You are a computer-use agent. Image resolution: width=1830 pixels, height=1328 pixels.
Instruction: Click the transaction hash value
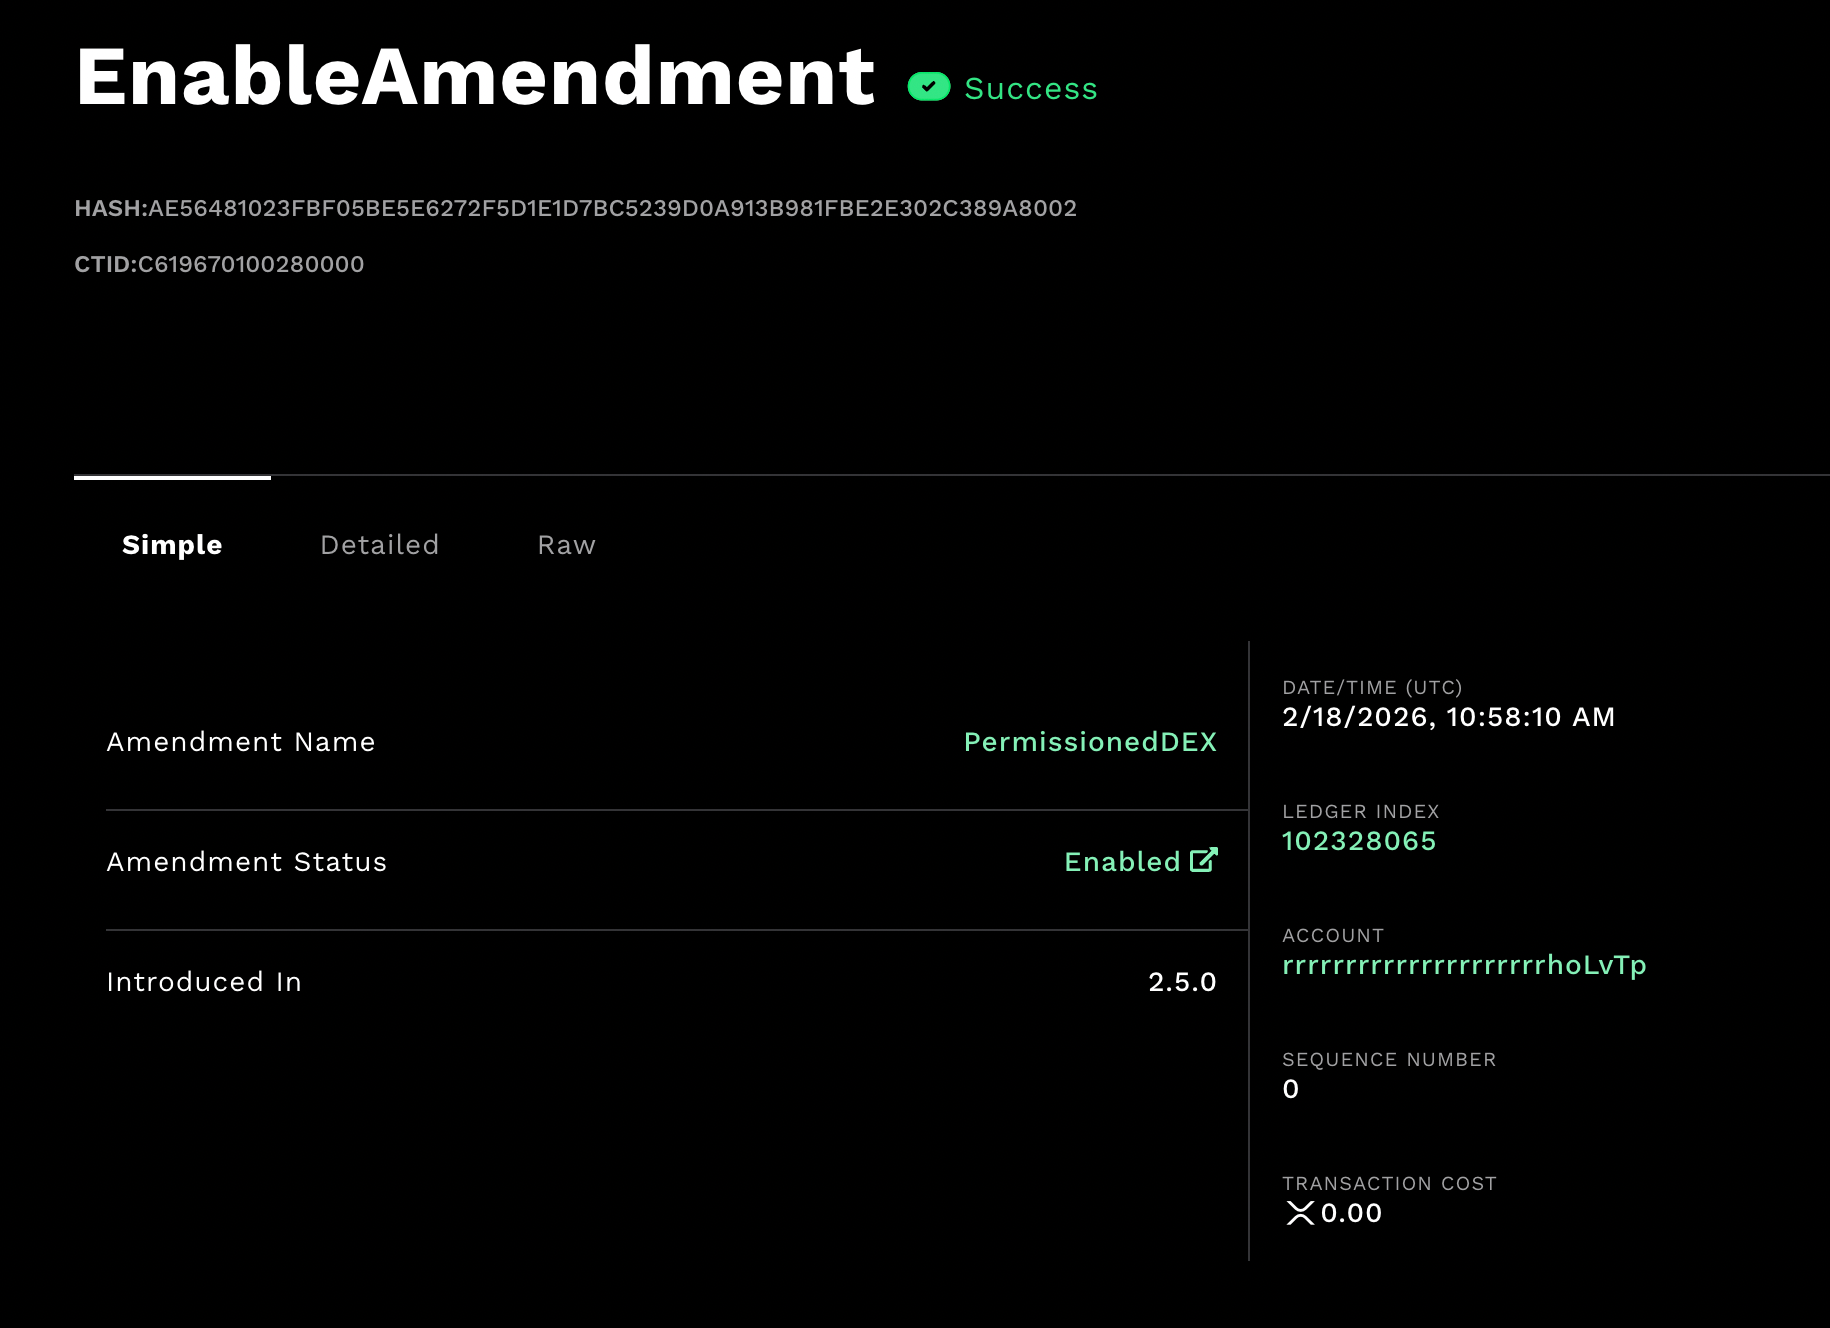(x=612, y=208)
